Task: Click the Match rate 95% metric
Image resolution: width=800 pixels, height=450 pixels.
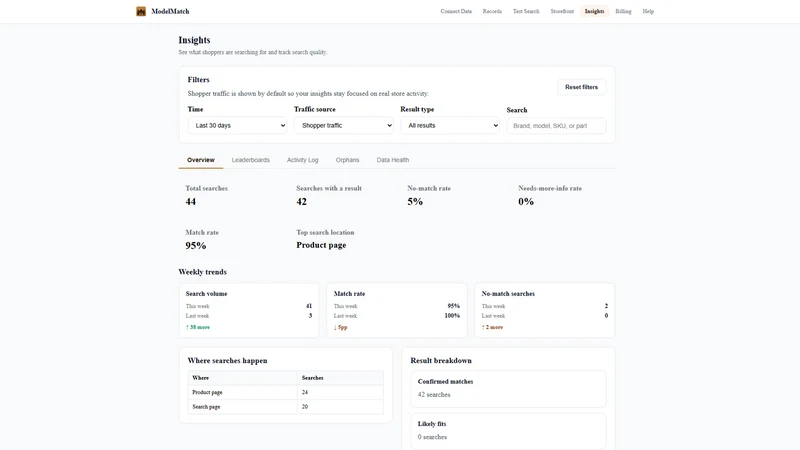Action: point(196,245)
